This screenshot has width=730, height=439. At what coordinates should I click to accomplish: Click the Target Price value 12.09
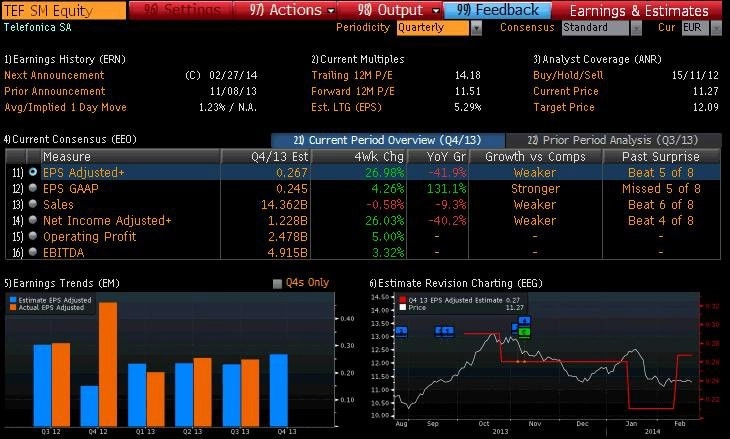pyautogui.click(x=706, y=107)
